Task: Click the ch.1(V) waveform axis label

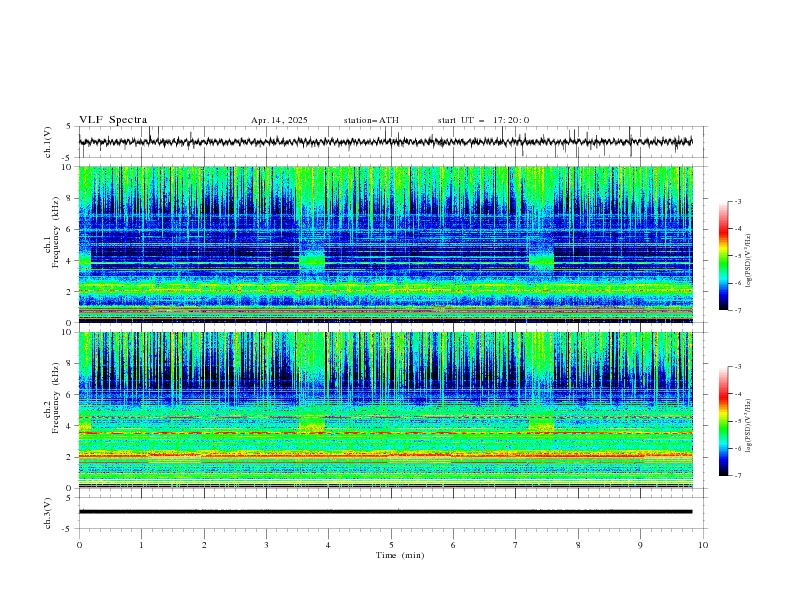Action: [48, 142]
